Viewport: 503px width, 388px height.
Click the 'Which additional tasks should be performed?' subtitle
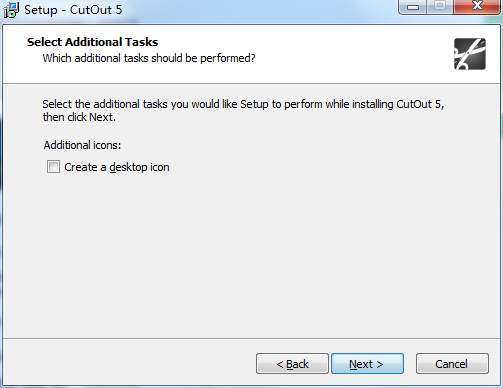point(149,58)
